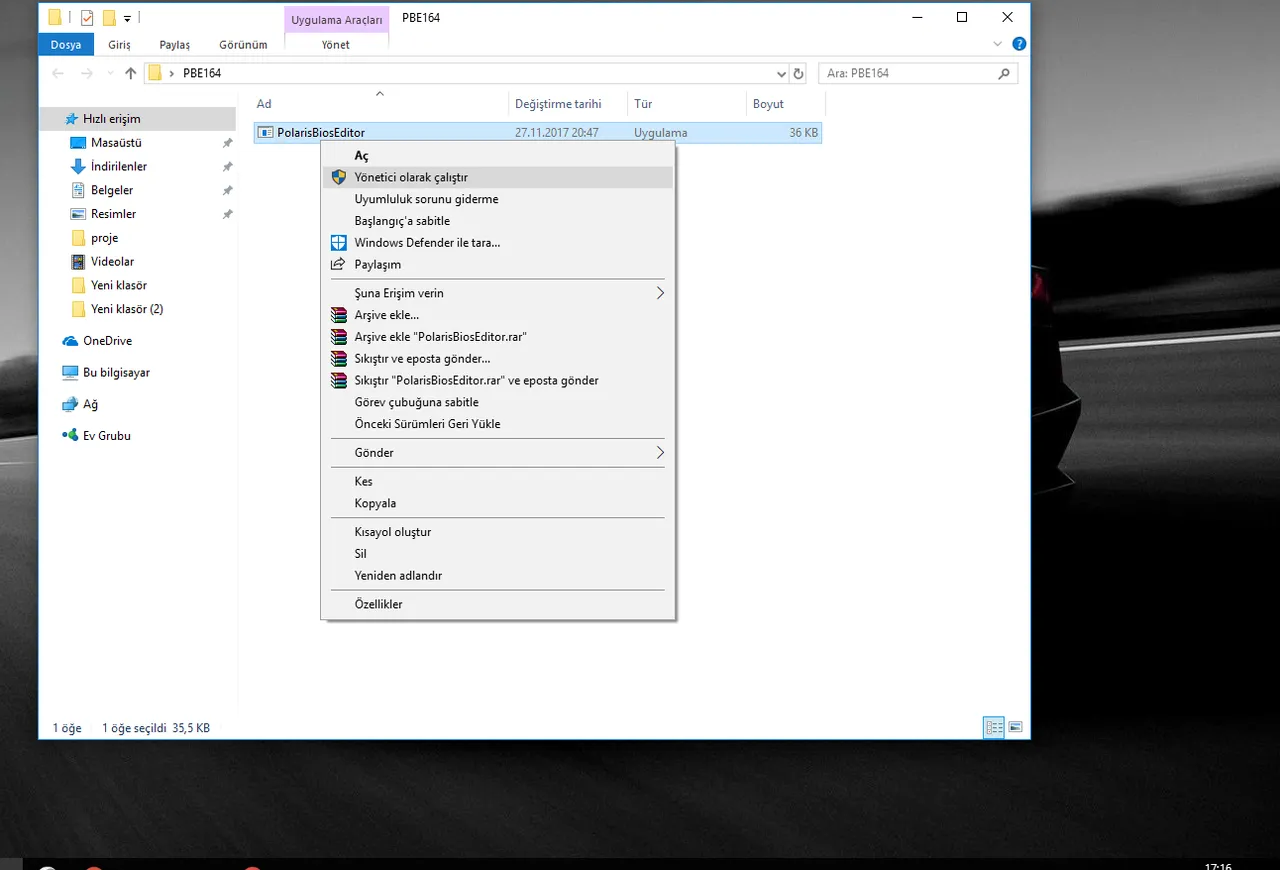Image resolution: width=1280 pixels, height=870 pixels.
Task: Open the Dosya ribbon tab
Action: (66, 45)
